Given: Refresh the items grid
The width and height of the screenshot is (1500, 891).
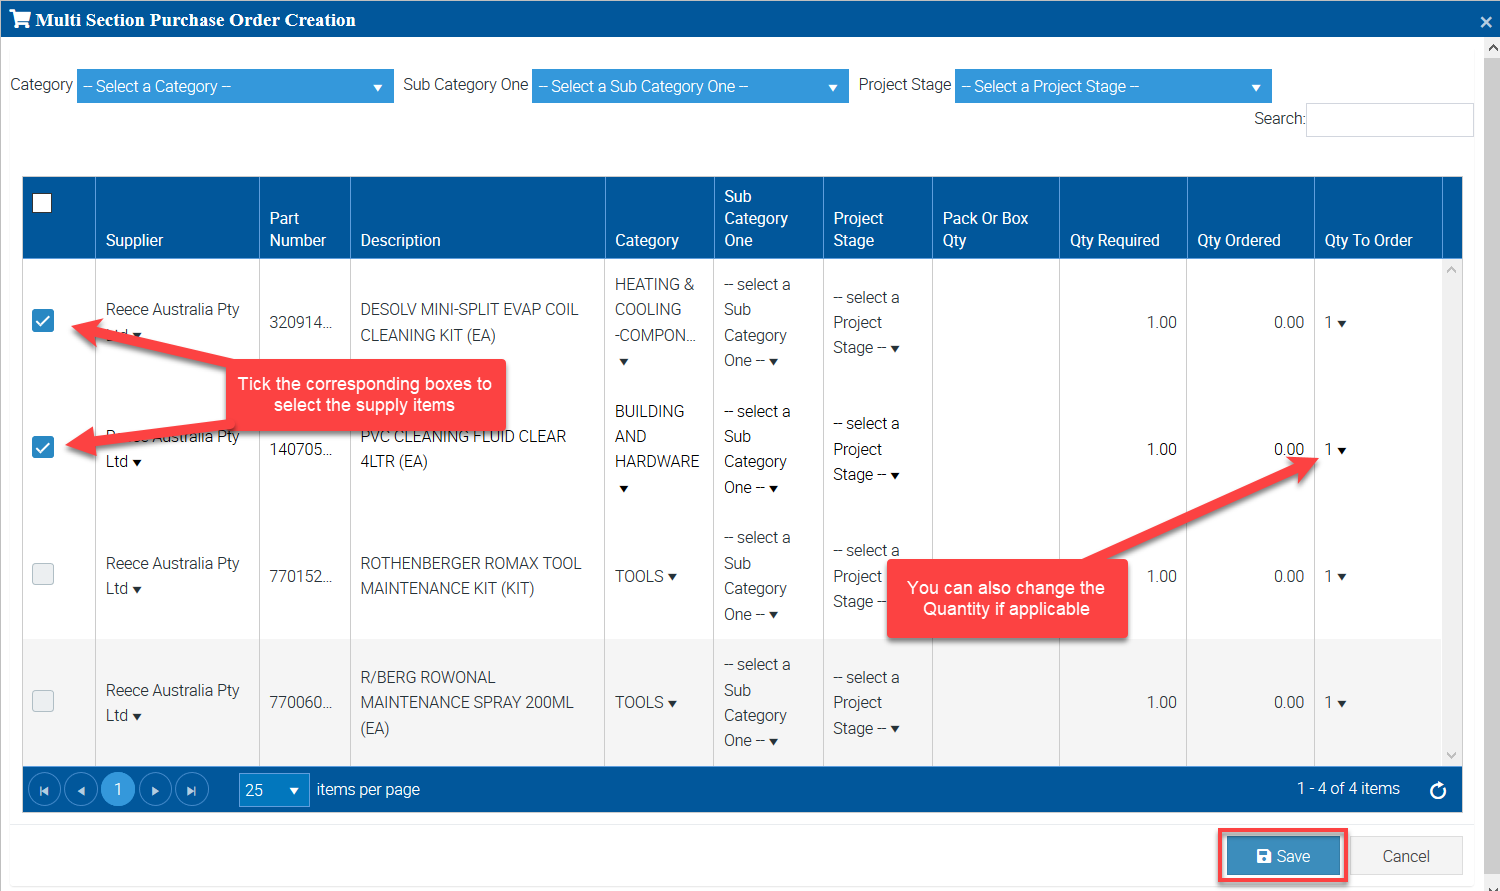Looking at the screenshot, I should [x=1438, y=791].
